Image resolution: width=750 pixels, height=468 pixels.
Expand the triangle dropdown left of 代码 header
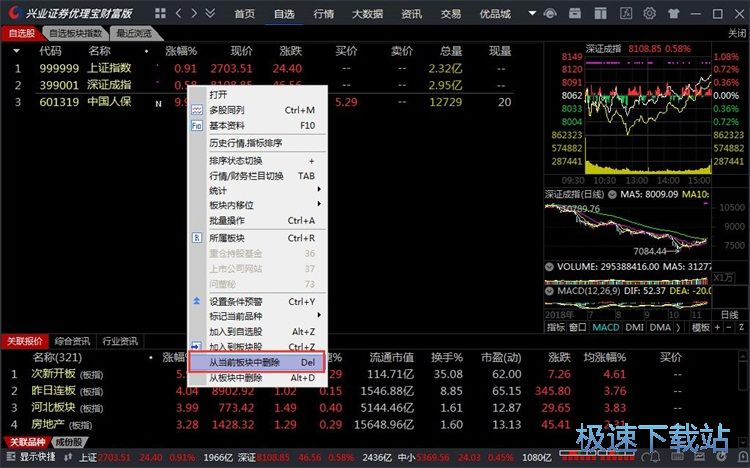(17, 51)
